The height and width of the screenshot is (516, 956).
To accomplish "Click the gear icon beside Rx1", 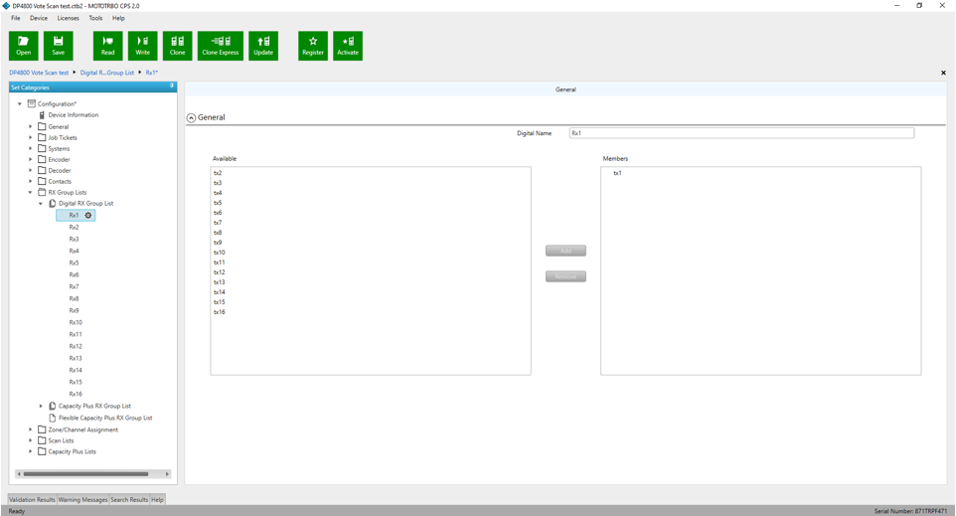I will [x=88, y=215].
